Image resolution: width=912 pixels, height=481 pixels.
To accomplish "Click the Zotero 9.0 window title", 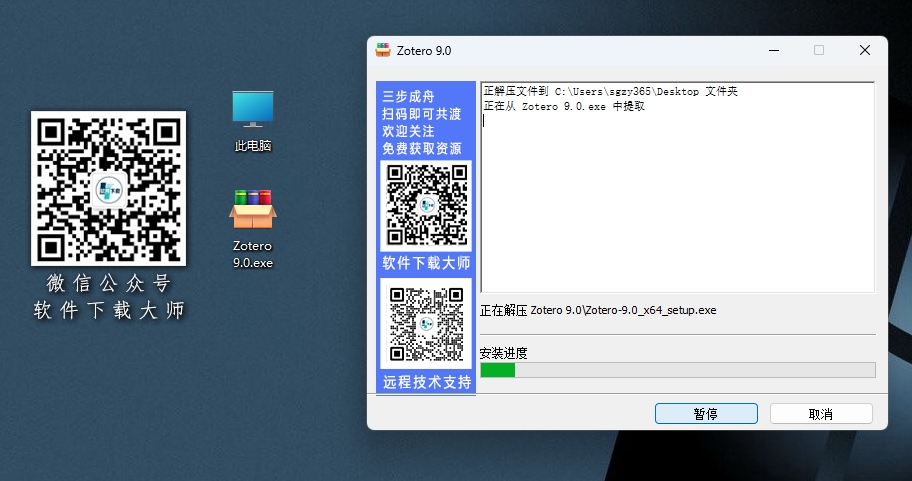I will tap(424, 51).
